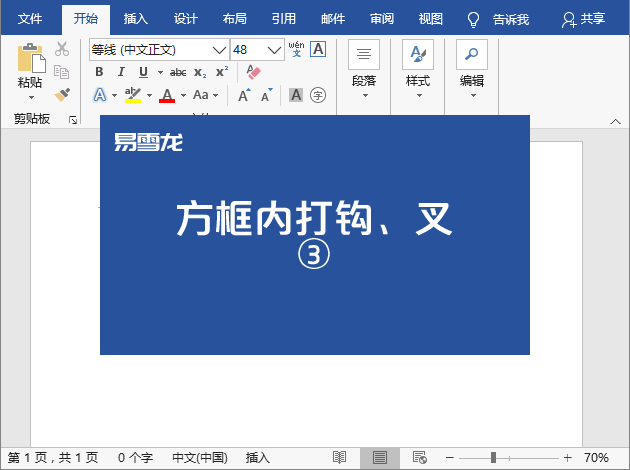Image resolution: width=630 pixels, height=470 pixels.
Task: Switch to the View (视图) tab
Action: (431, 18)
